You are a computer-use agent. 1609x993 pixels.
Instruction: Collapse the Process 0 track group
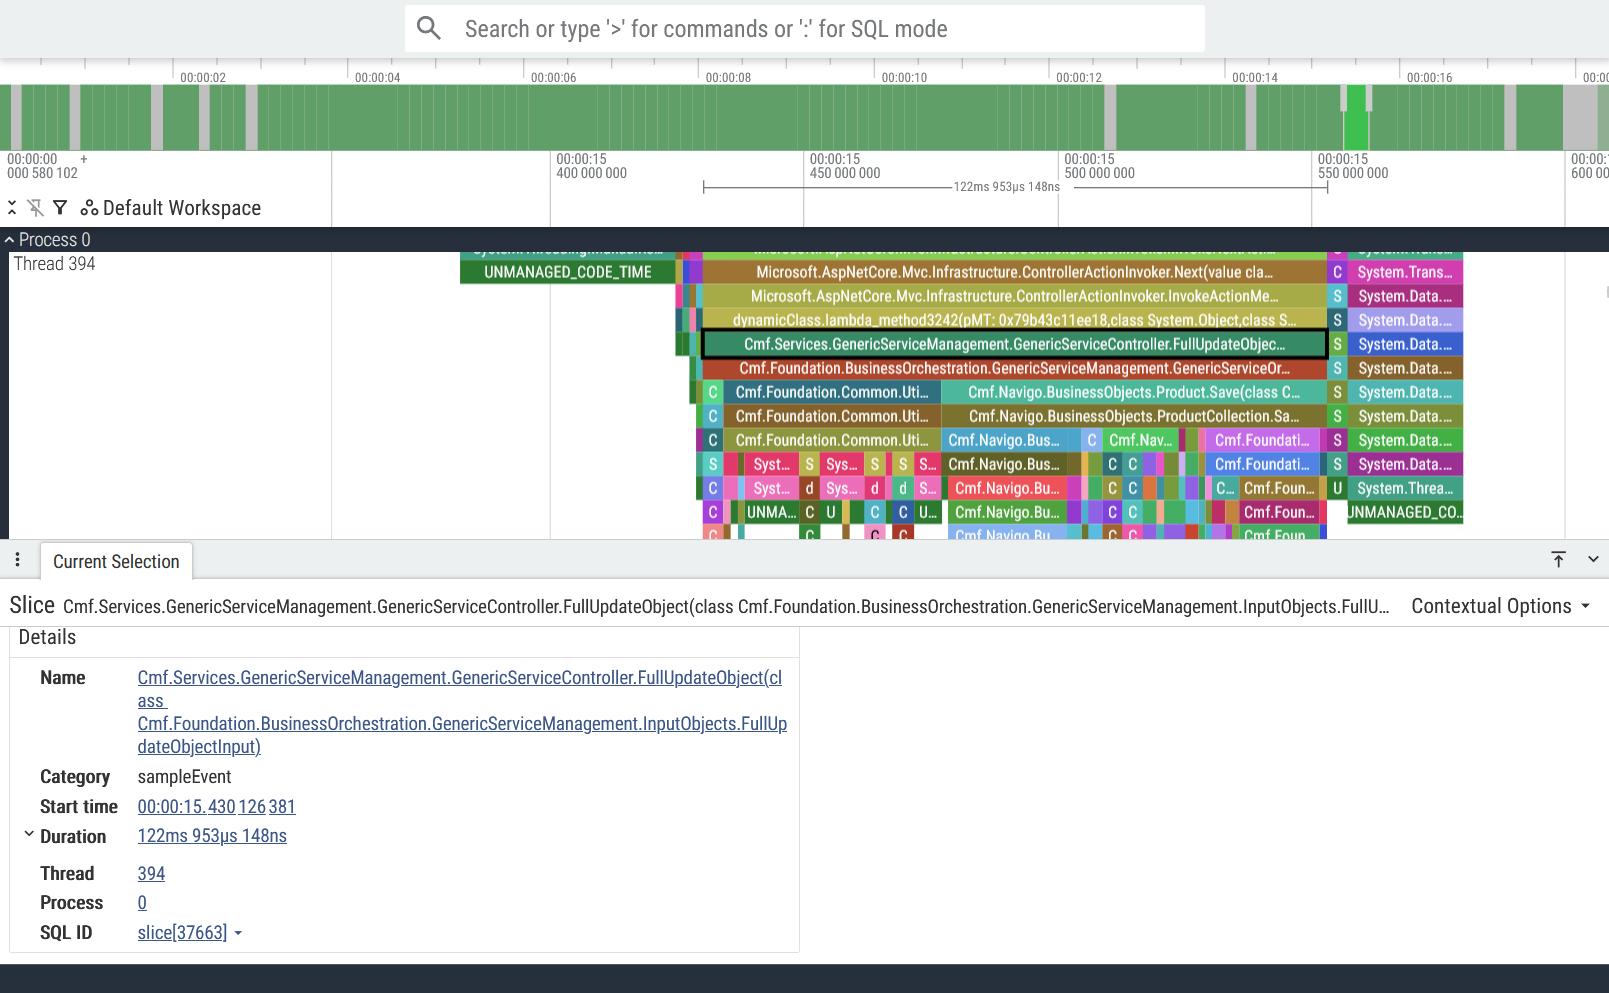(x=10, y=239)
